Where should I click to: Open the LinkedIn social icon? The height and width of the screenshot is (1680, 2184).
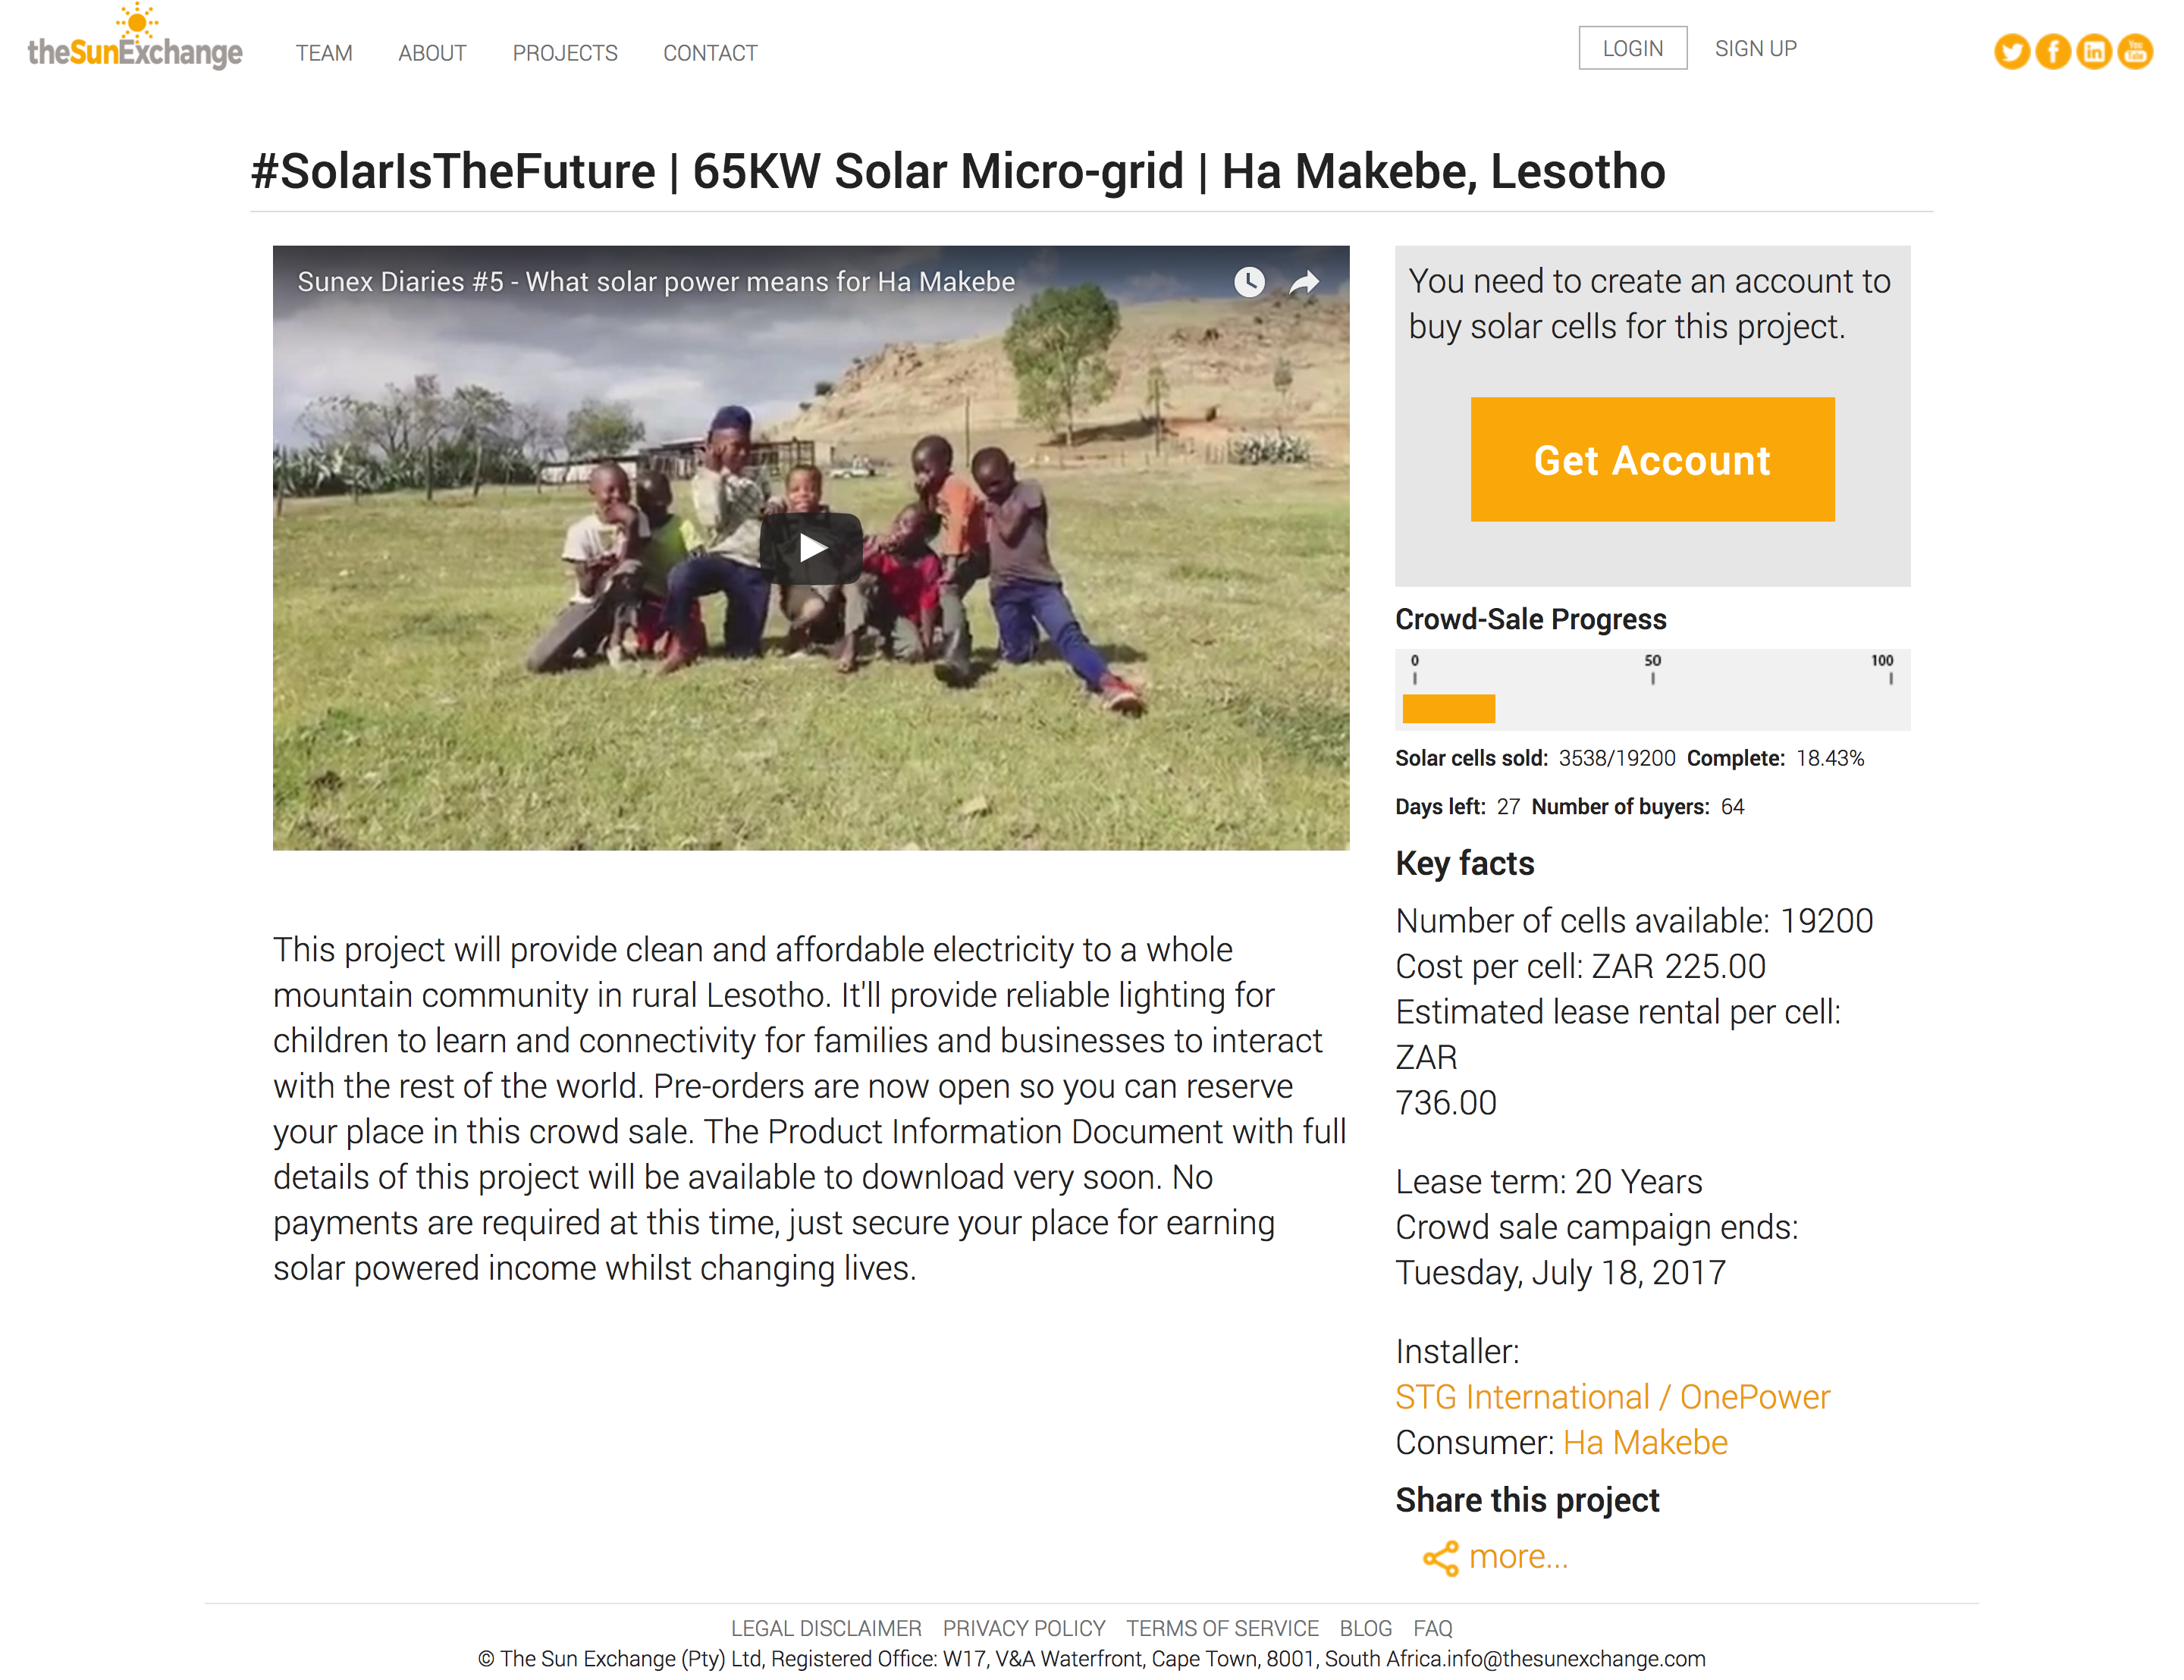(2093, 51)
